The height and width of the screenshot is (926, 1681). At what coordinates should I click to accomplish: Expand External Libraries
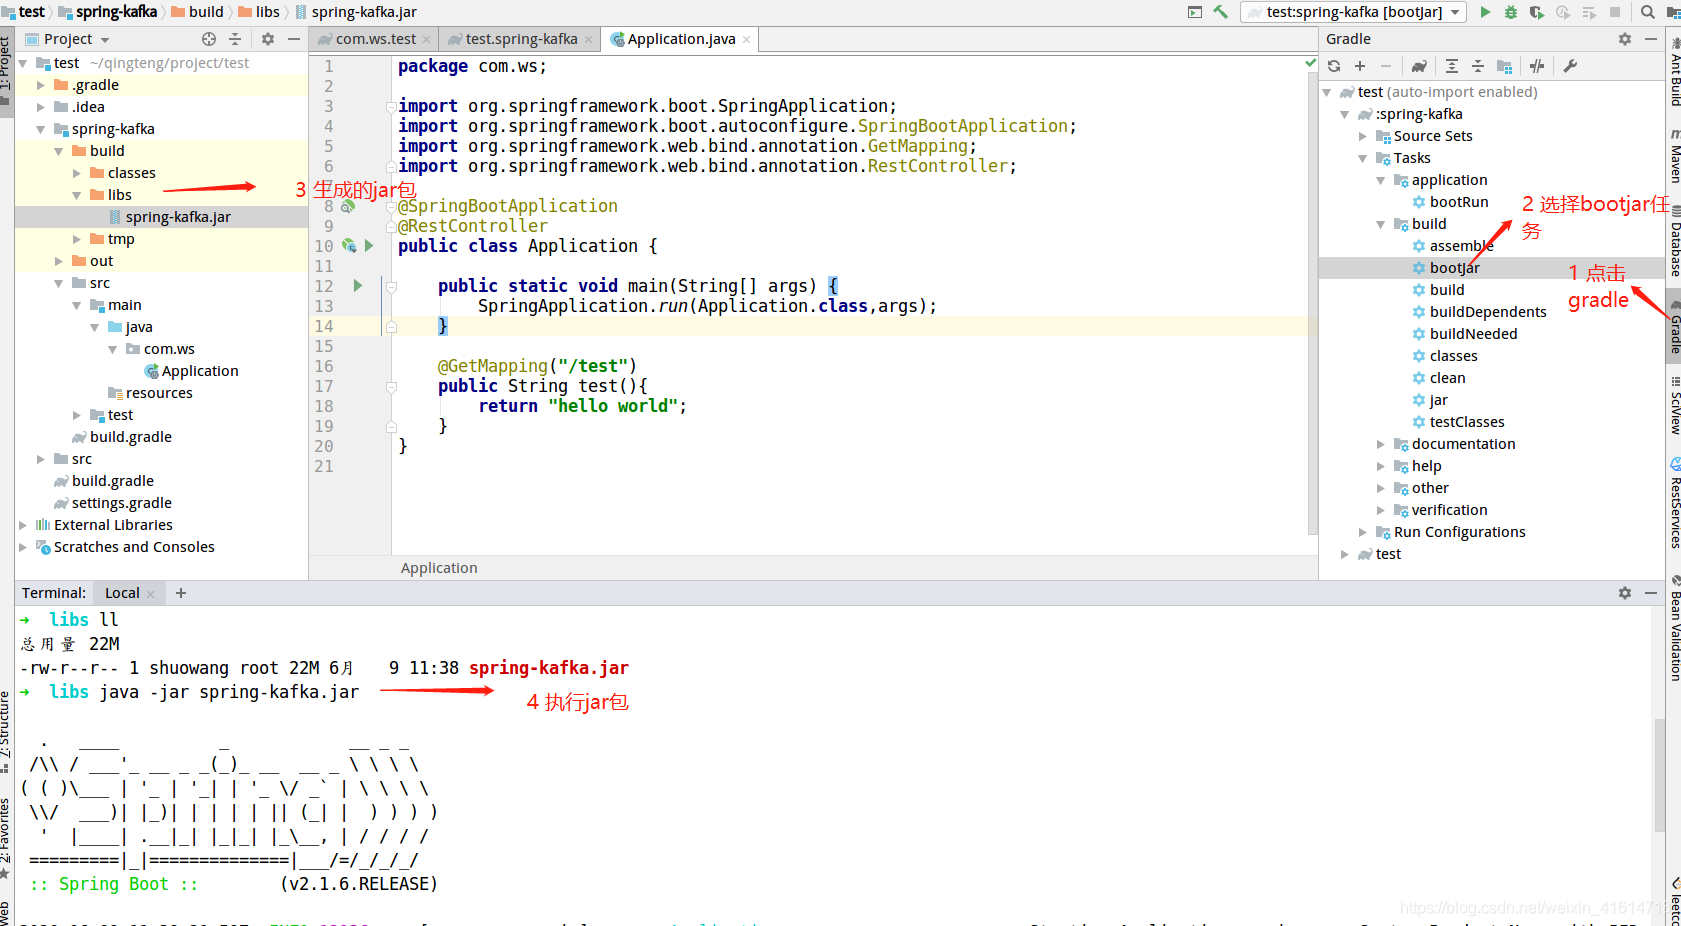pyautogui.click(x=23, y=525)
